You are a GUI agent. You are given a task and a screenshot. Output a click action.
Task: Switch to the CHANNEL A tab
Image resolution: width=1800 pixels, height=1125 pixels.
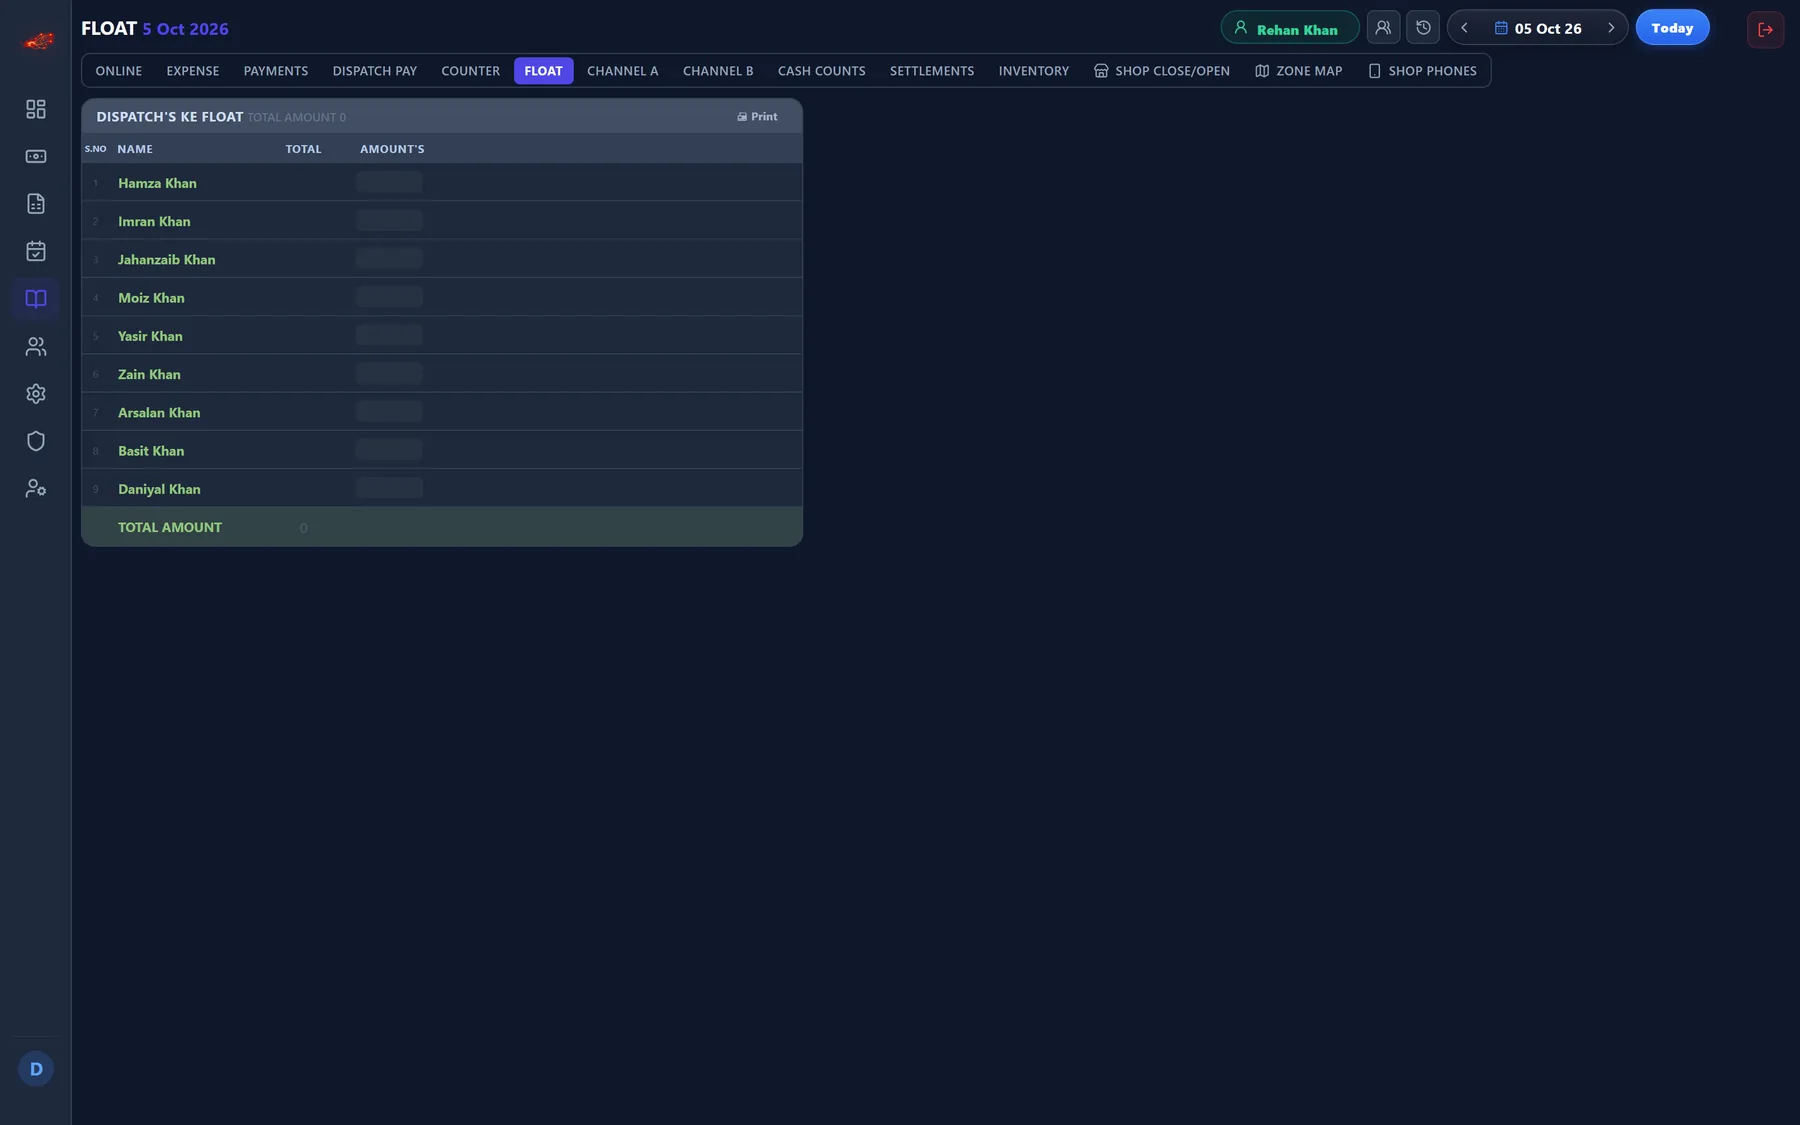point(623,71)
